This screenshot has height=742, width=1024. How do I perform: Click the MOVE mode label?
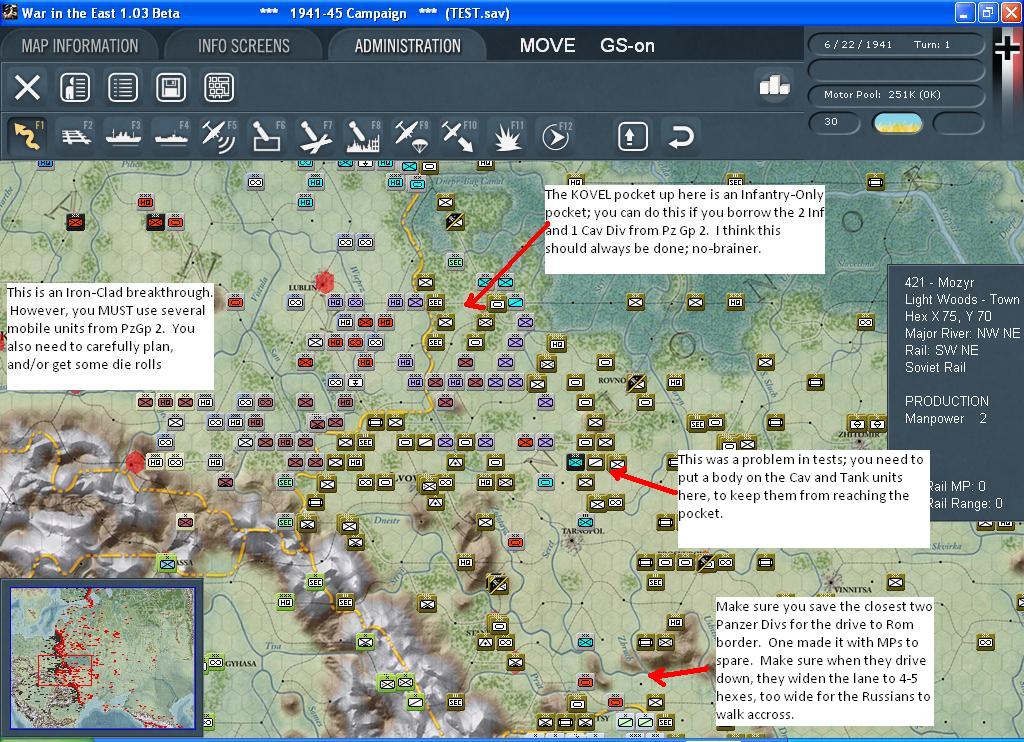pyautogui.click(x=547, y=46)
